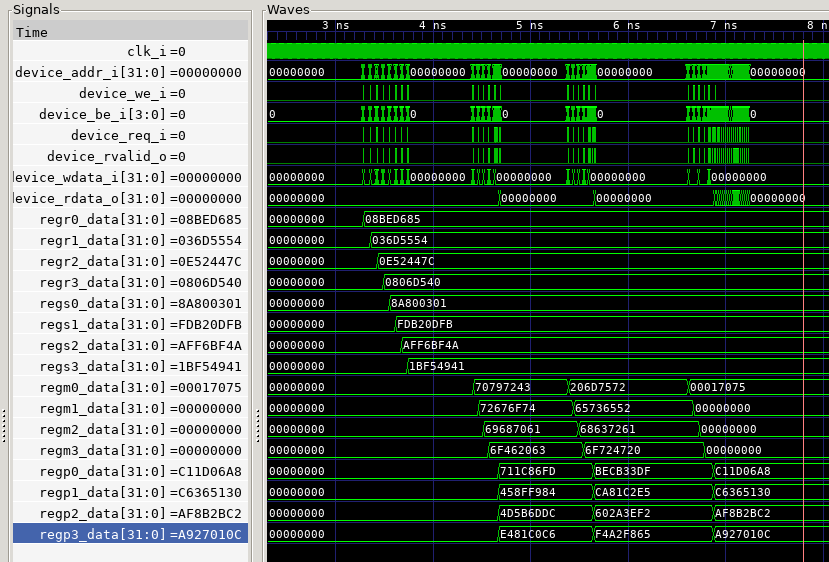This screenshot has width=829, height=562.
Task: Click waveform value 602A3EF2 on regp2_data
Action: coord(623,513)
